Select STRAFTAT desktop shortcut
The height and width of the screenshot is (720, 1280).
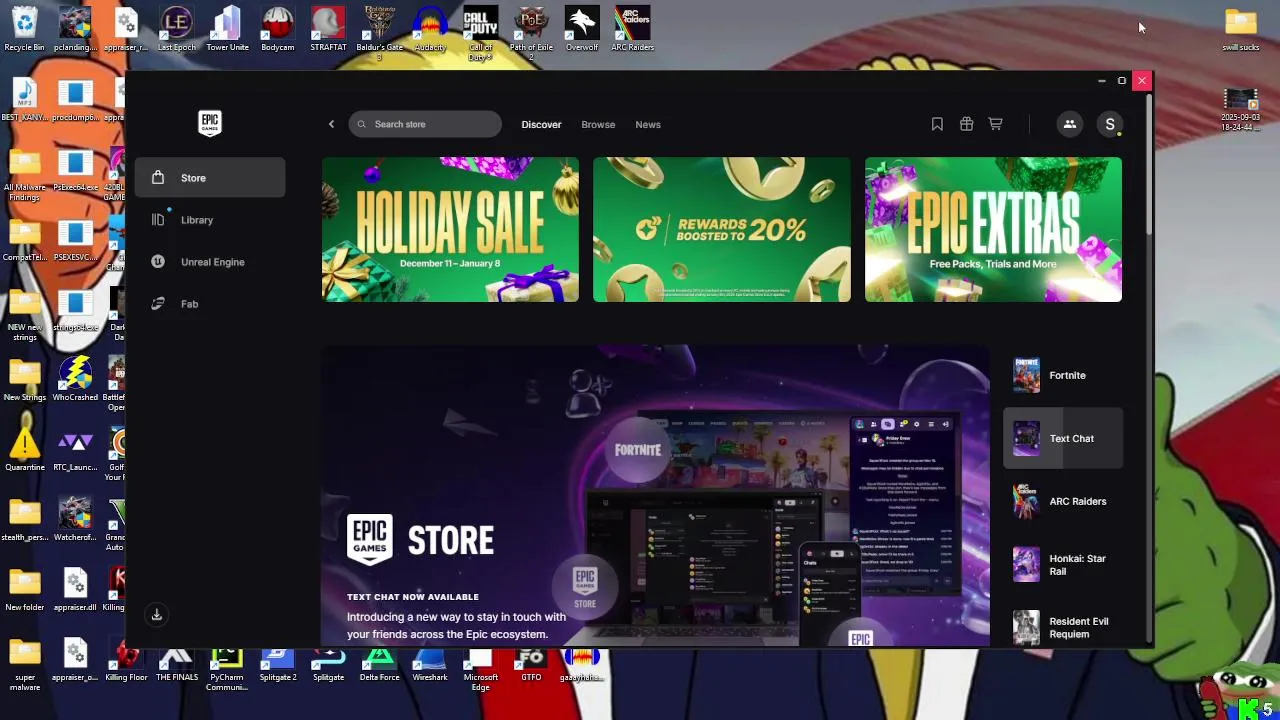[x=328, y=28]
